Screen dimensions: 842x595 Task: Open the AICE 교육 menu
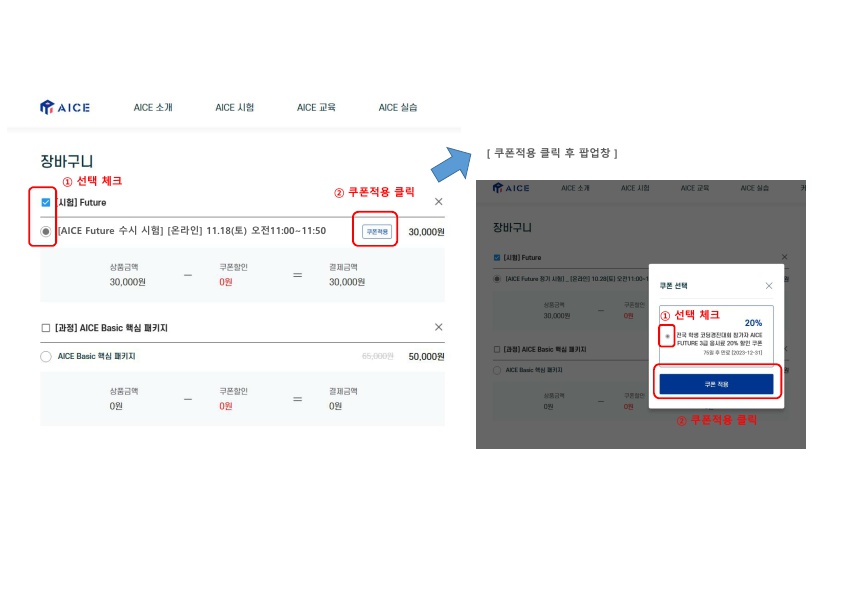pyautogui.click(x=316, y=107)
